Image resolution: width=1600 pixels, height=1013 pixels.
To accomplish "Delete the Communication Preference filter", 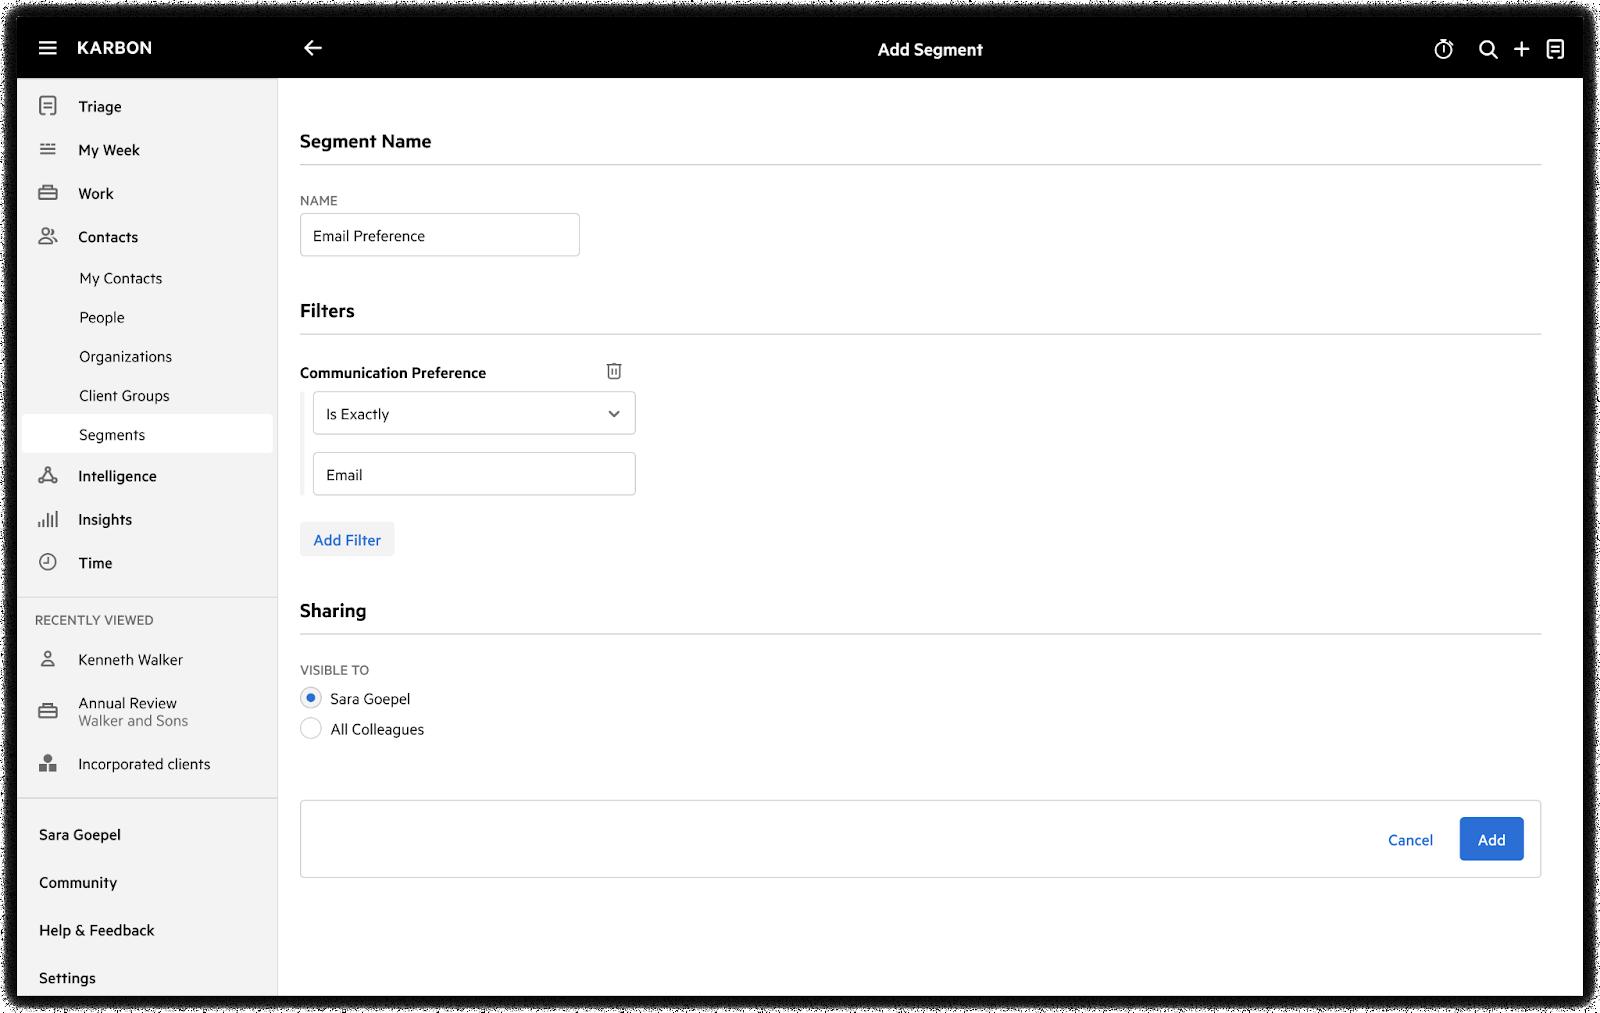I will click(614, 371).
